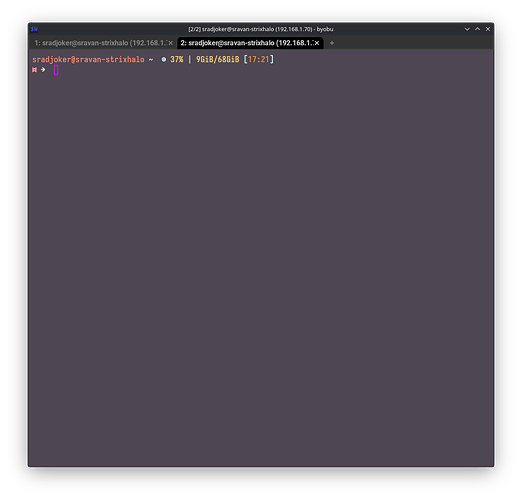Screen dimensions: 522x500
Task: Click the 37% usage indicator
Action: point(177,60)
